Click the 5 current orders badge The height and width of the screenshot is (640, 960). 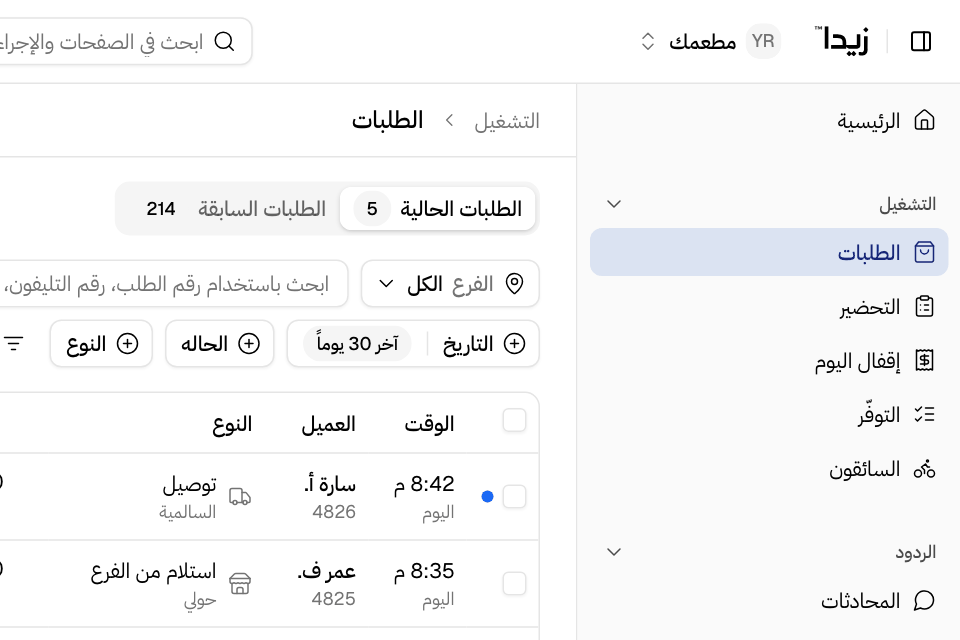372,209
